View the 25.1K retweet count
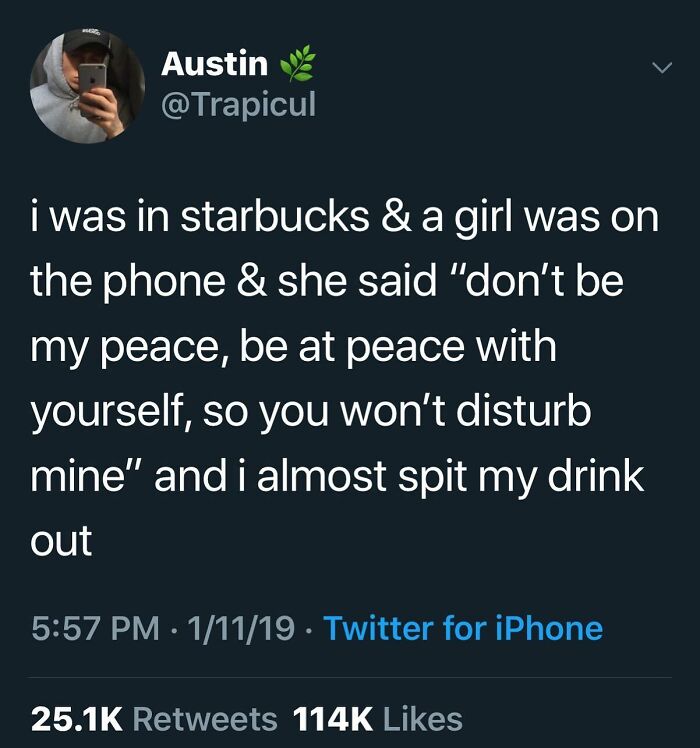The image size is (700, 748). (x=77, y=719)
